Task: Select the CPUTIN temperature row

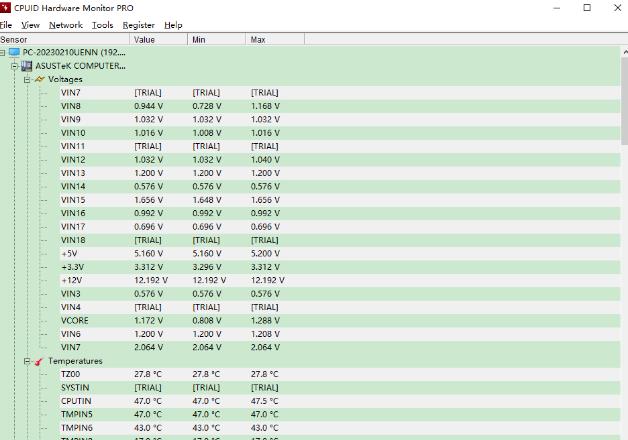Action: pyautogui.click(x=340, y=401)
